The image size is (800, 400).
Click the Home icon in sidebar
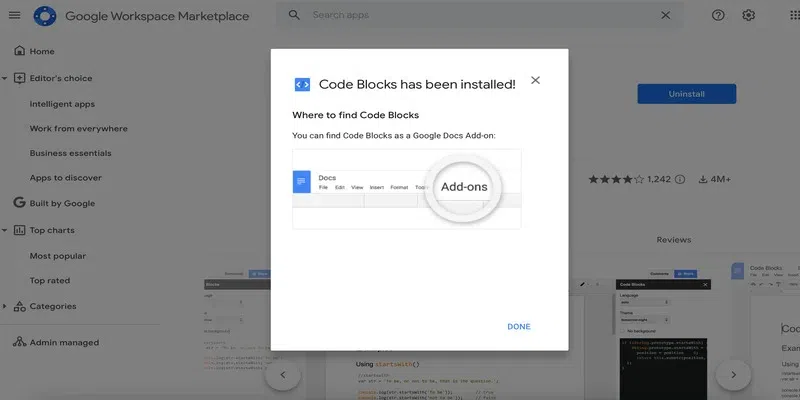tap(19, 51)
